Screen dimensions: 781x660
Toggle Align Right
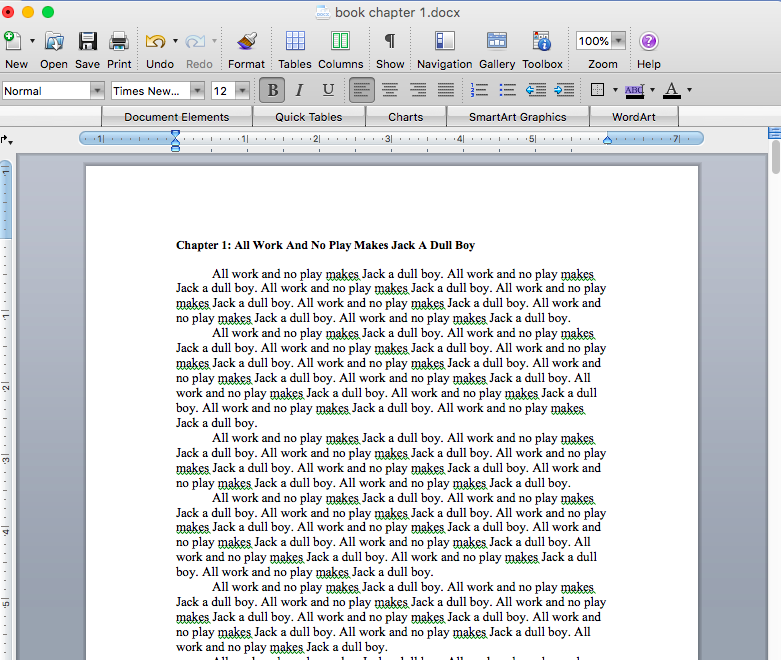(418, 90)
